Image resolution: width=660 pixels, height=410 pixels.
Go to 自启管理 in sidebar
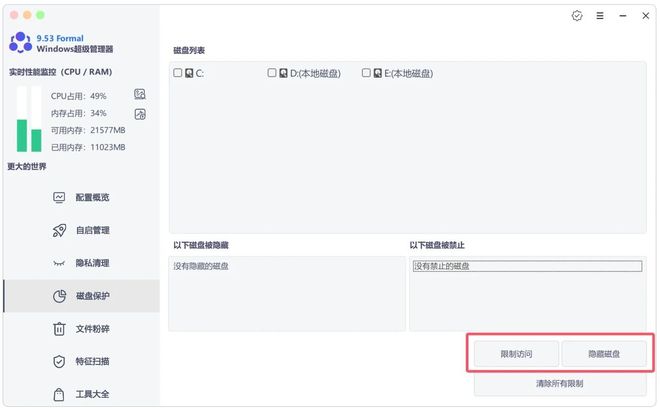coord(82,230)
